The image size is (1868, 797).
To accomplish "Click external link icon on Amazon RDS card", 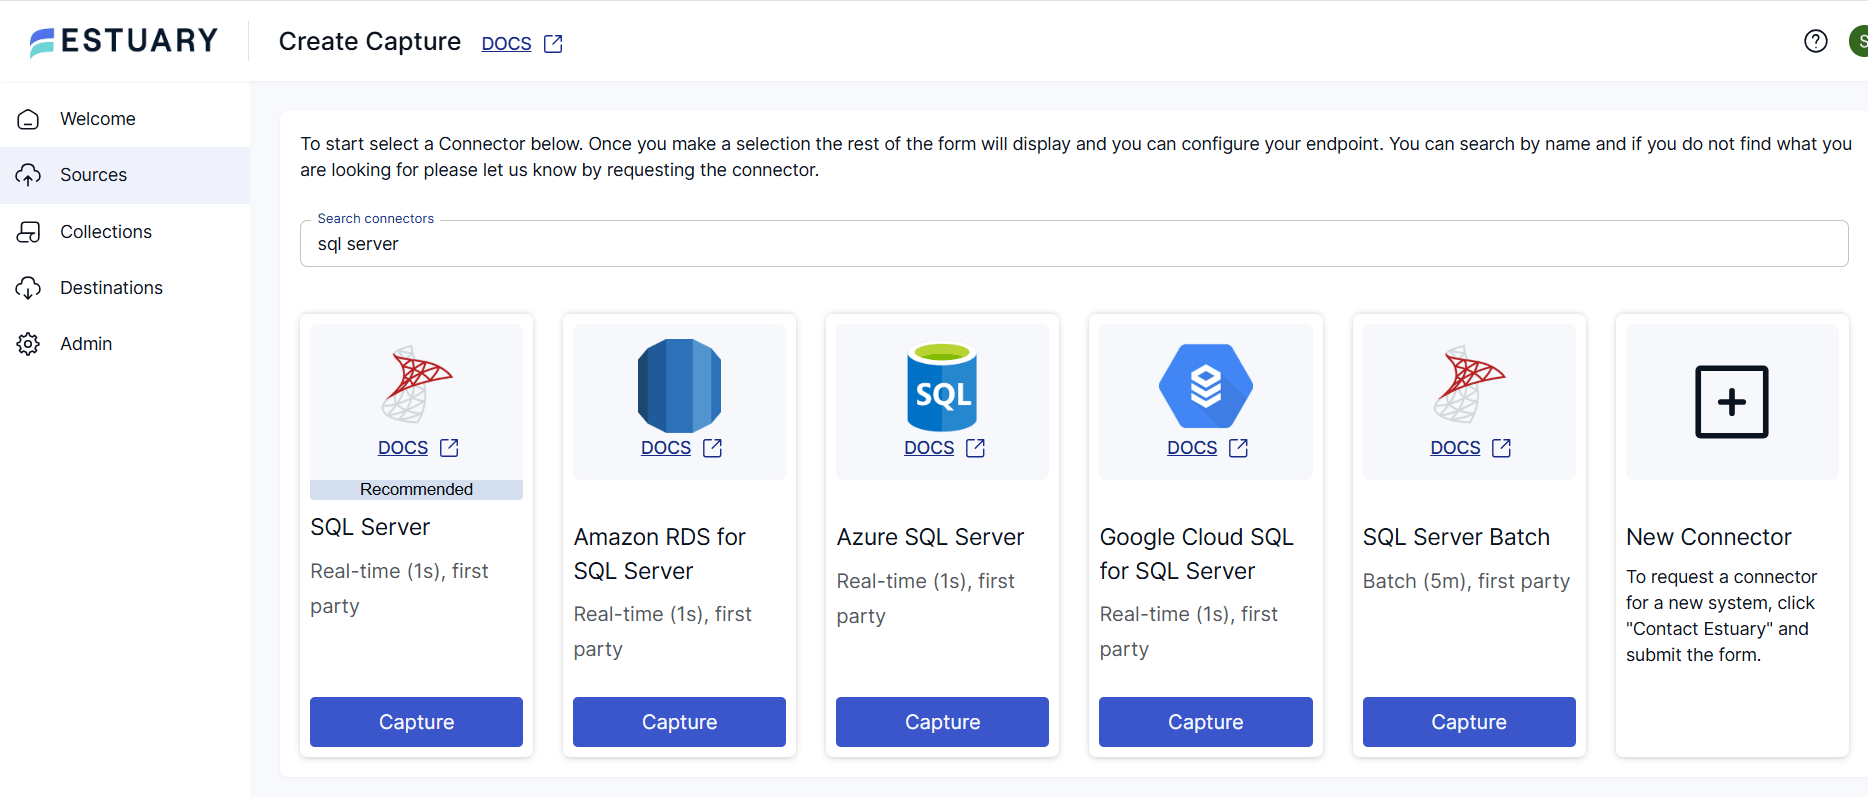I will click(712, 448).
